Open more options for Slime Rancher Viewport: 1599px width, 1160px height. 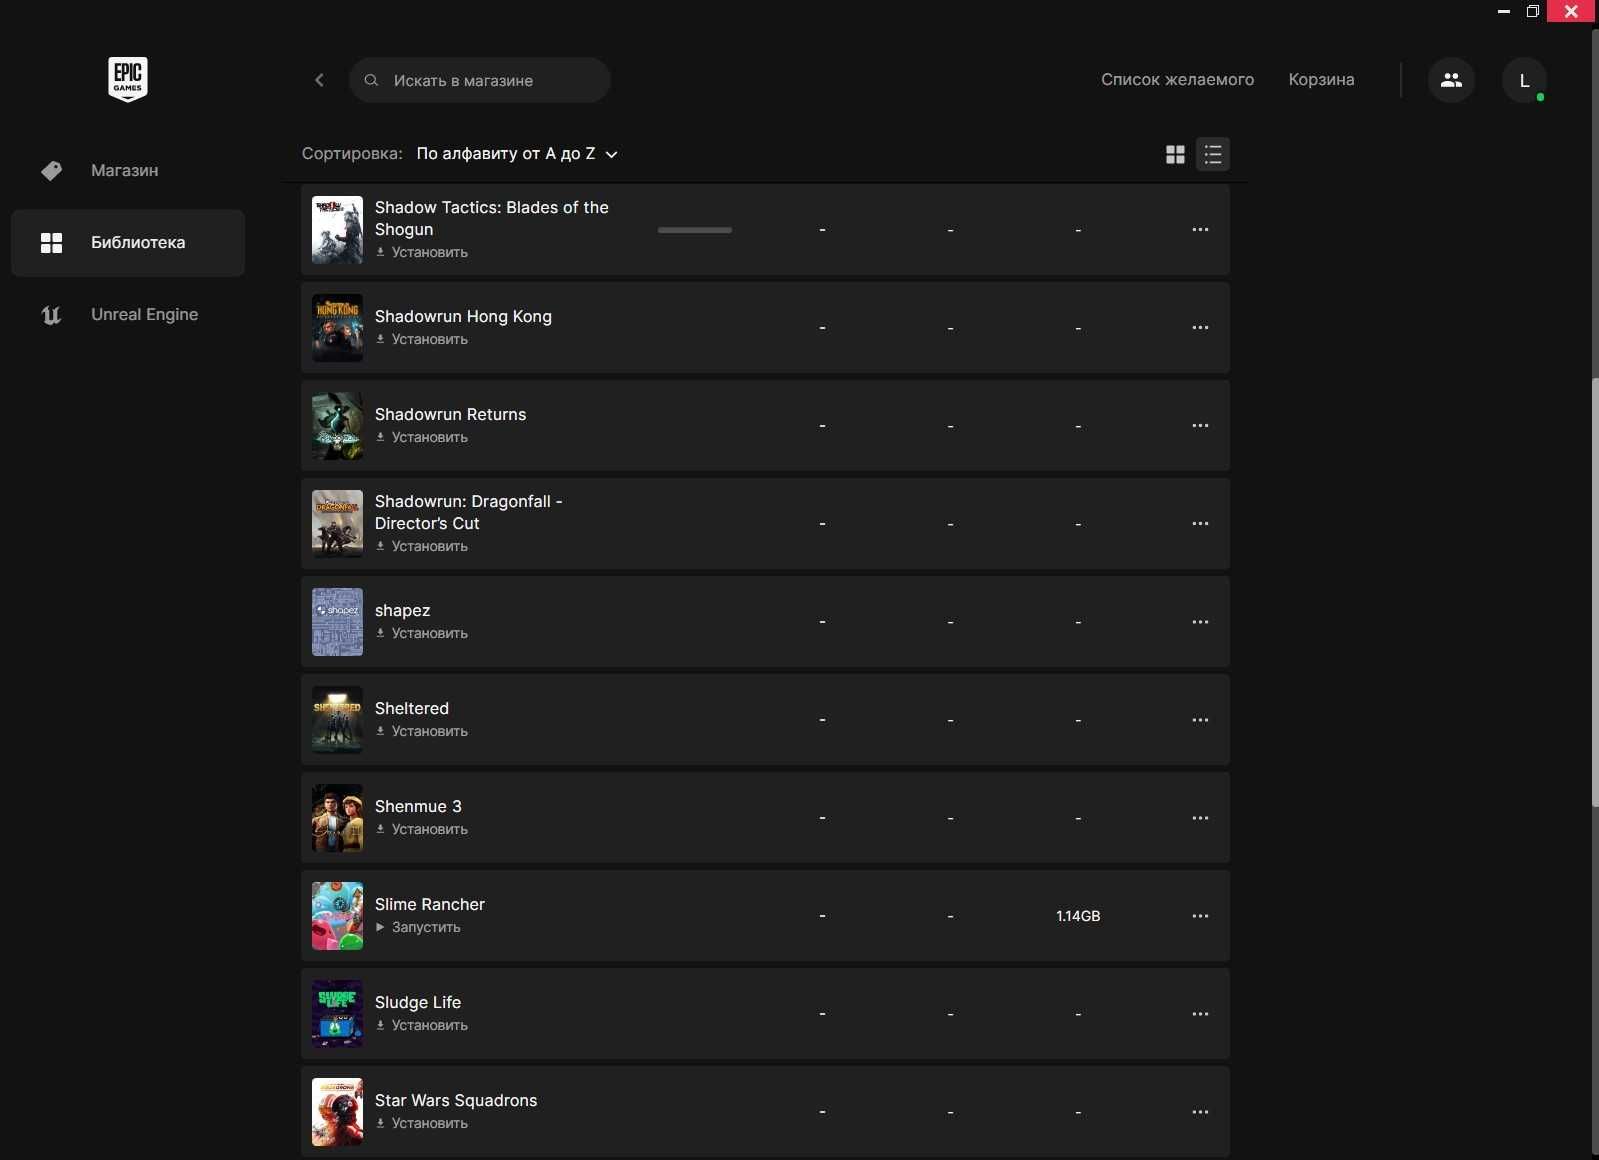coord(1200,916)
